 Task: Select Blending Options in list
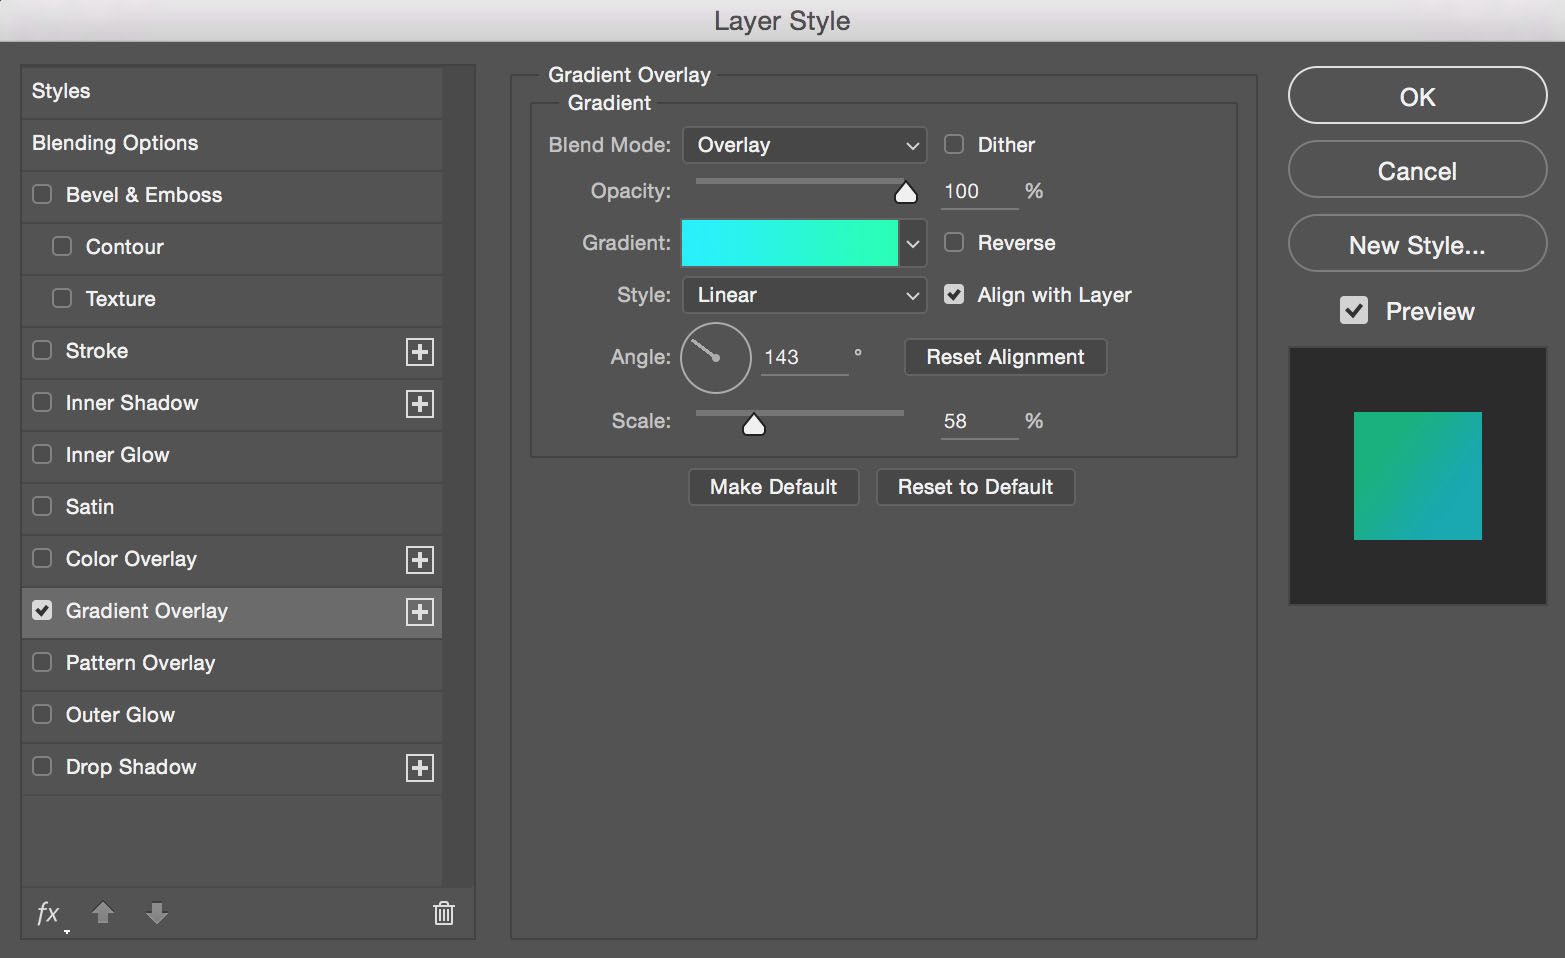[232, 143]
